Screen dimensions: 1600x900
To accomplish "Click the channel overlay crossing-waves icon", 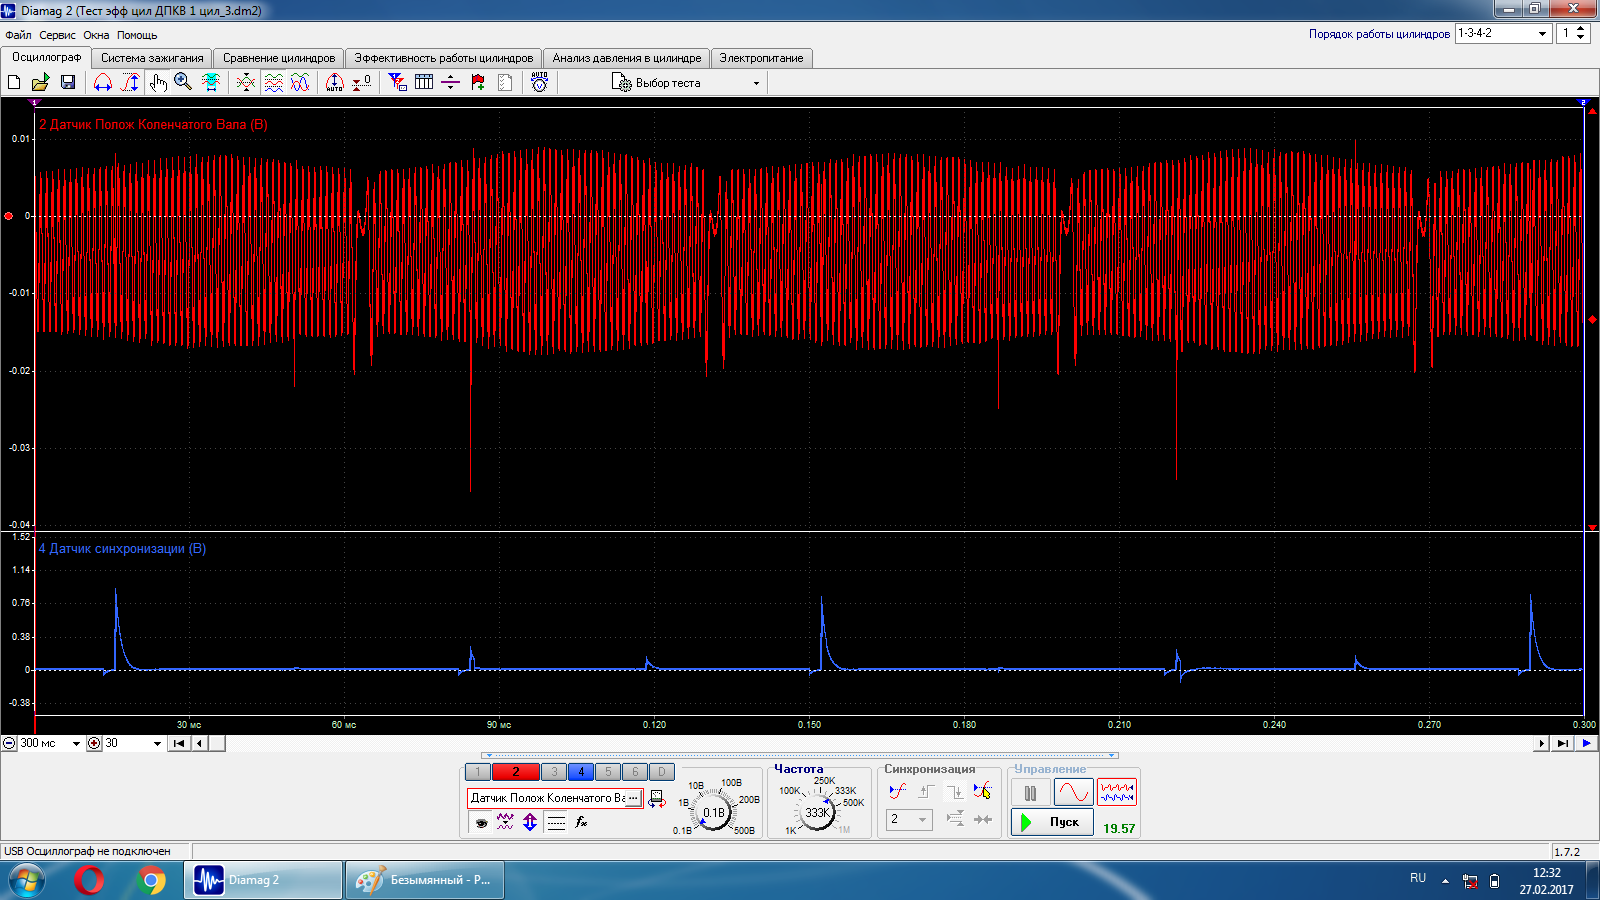I will click(x=246, y=82).
